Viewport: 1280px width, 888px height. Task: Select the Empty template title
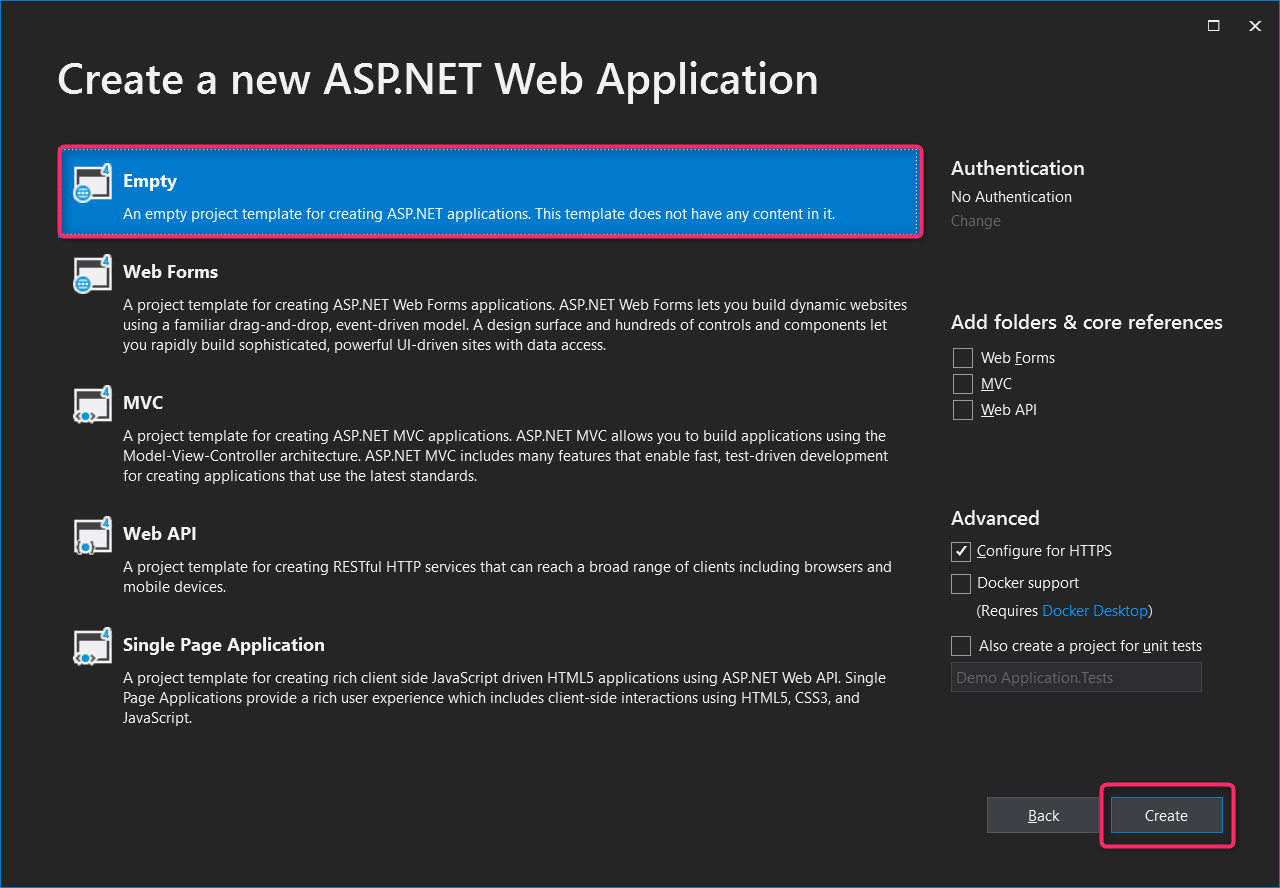(150, 181)
